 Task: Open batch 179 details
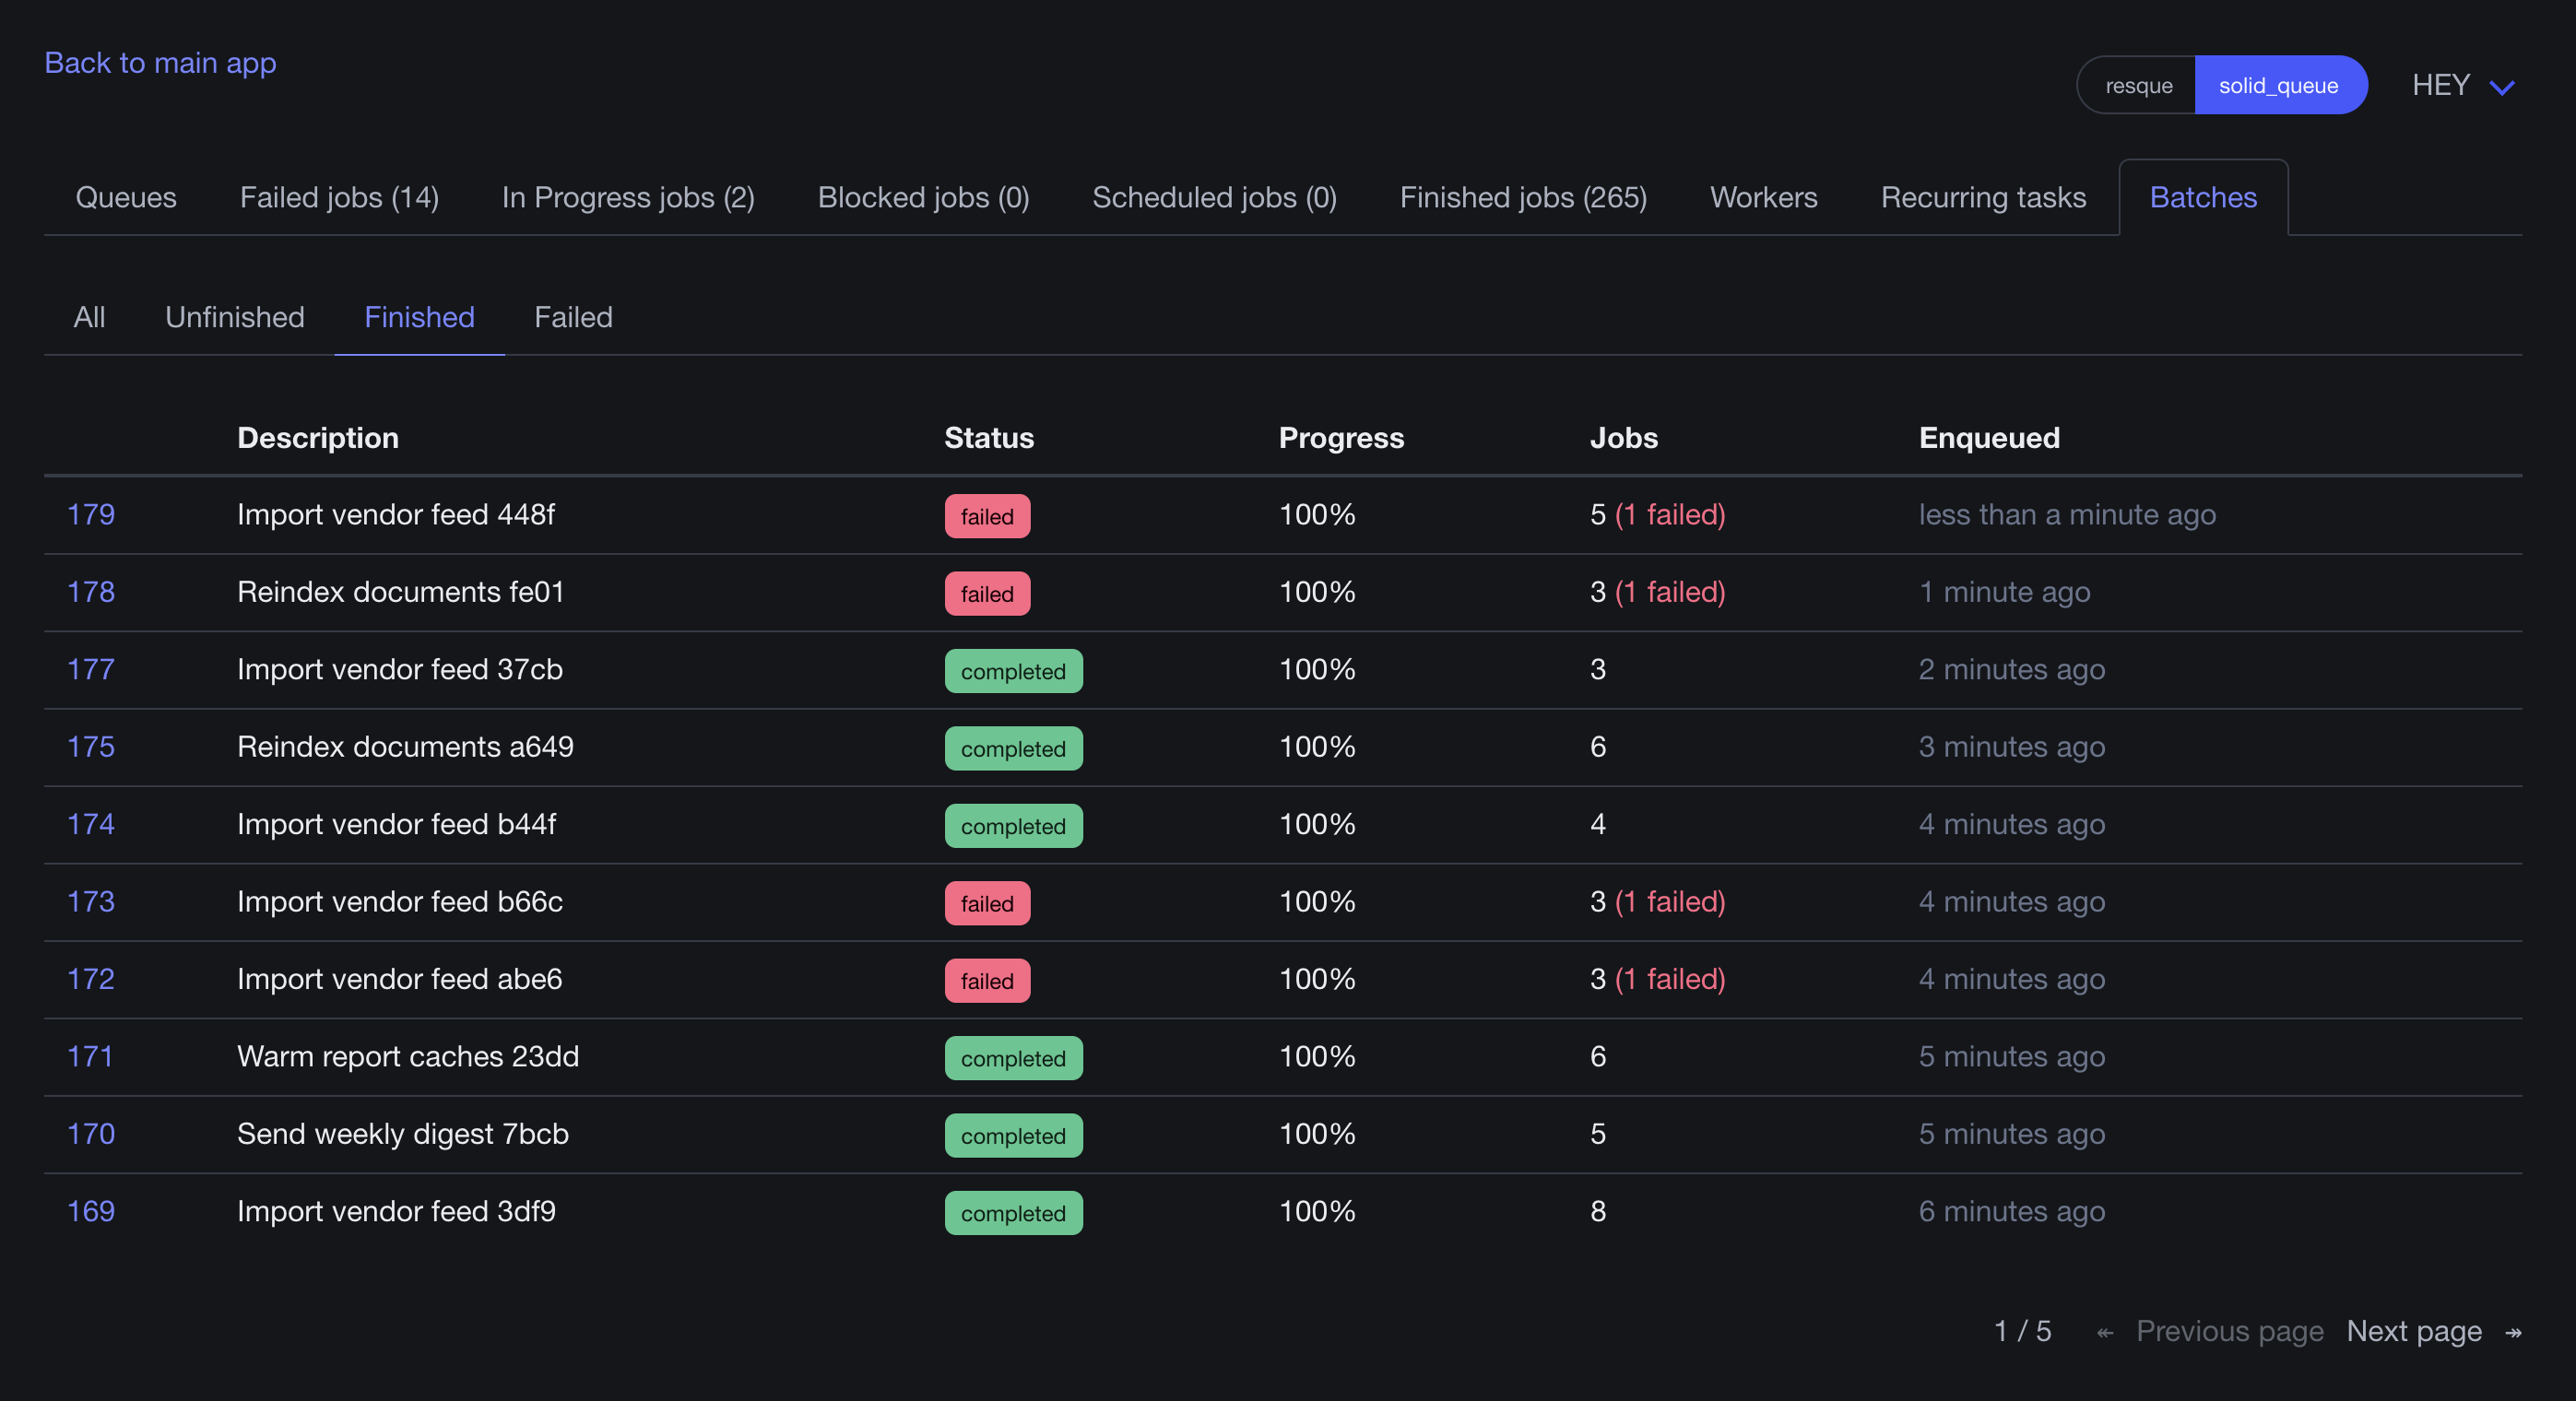click(x=91, y=514)
